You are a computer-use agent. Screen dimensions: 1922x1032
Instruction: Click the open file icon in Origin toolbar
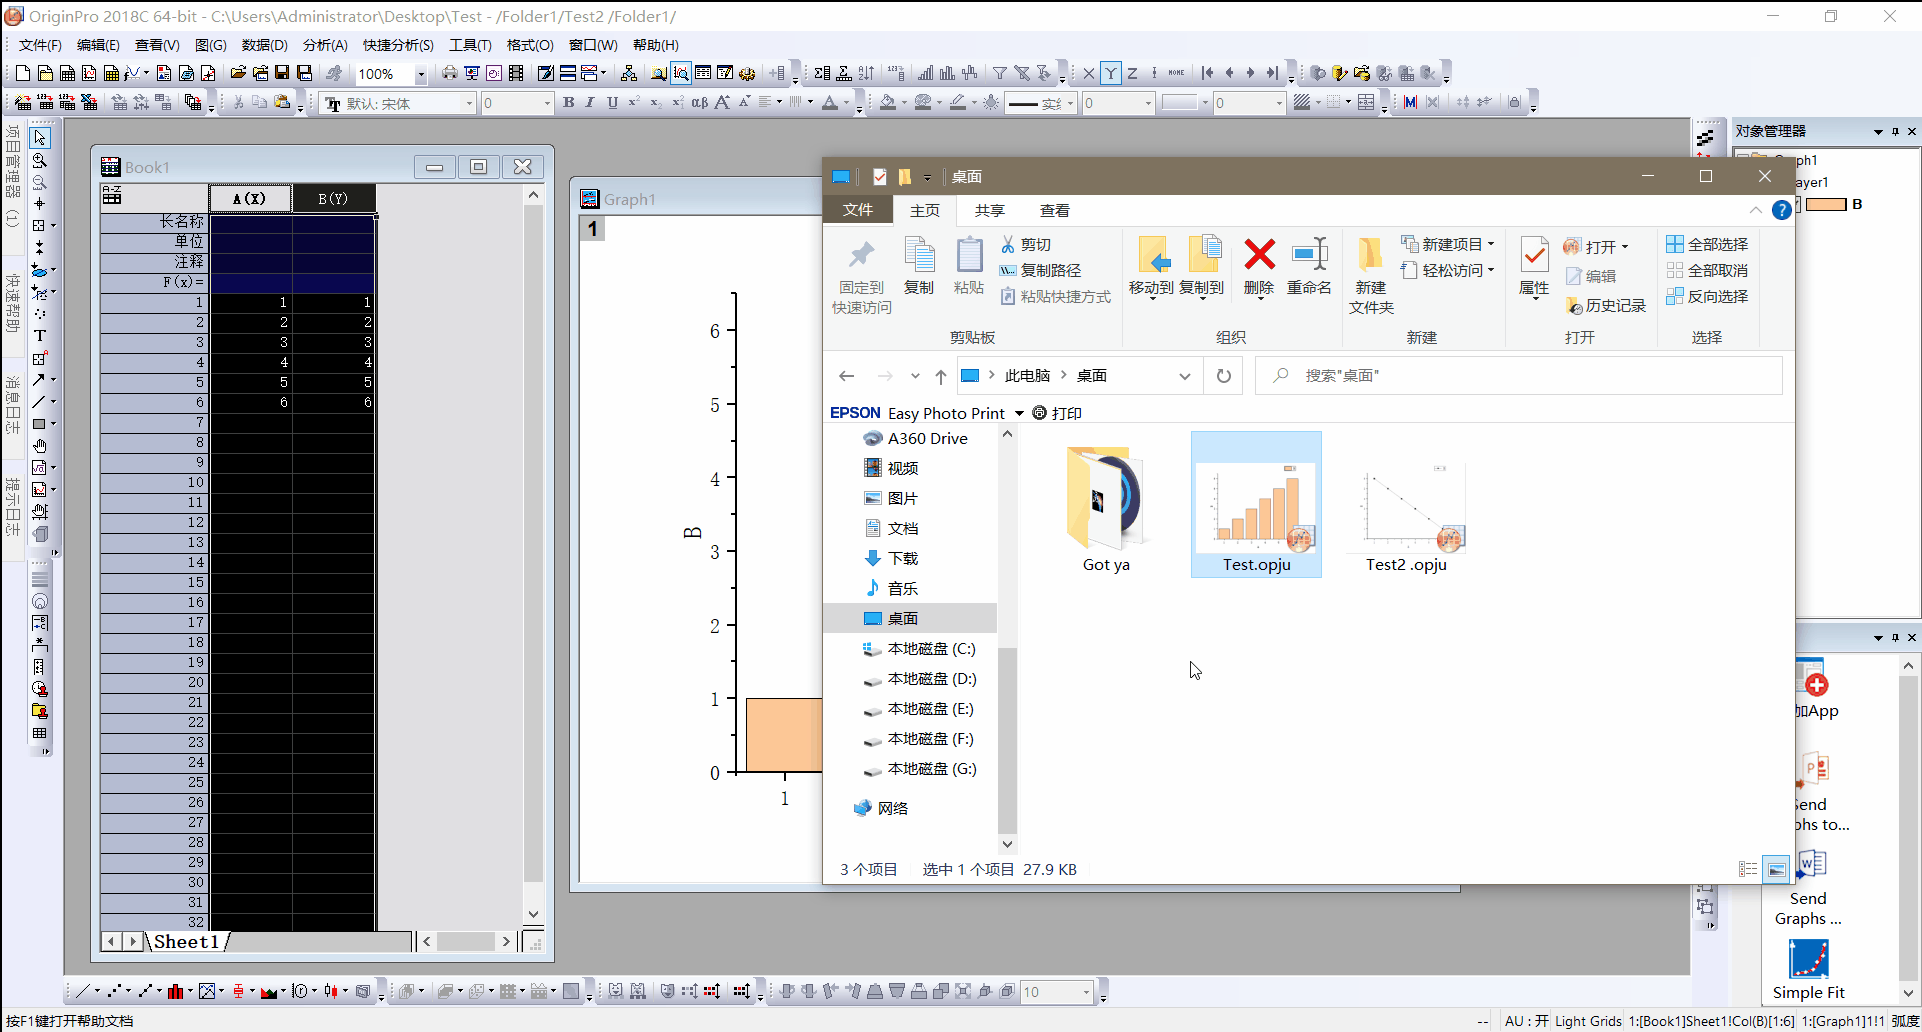[238, 73]
